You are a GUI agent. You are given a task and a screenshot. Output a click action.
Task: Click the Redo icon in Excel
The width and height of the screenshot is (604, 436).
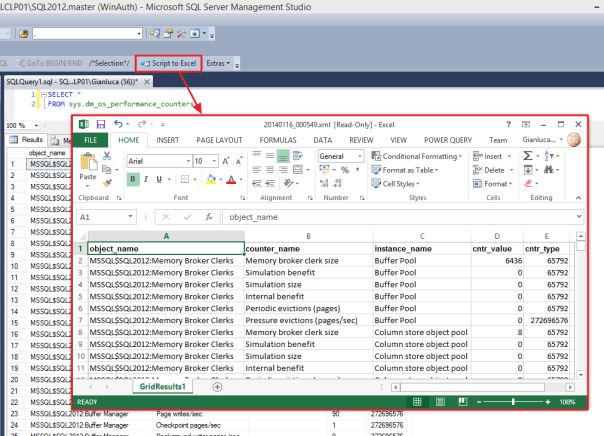coord(142,124)
